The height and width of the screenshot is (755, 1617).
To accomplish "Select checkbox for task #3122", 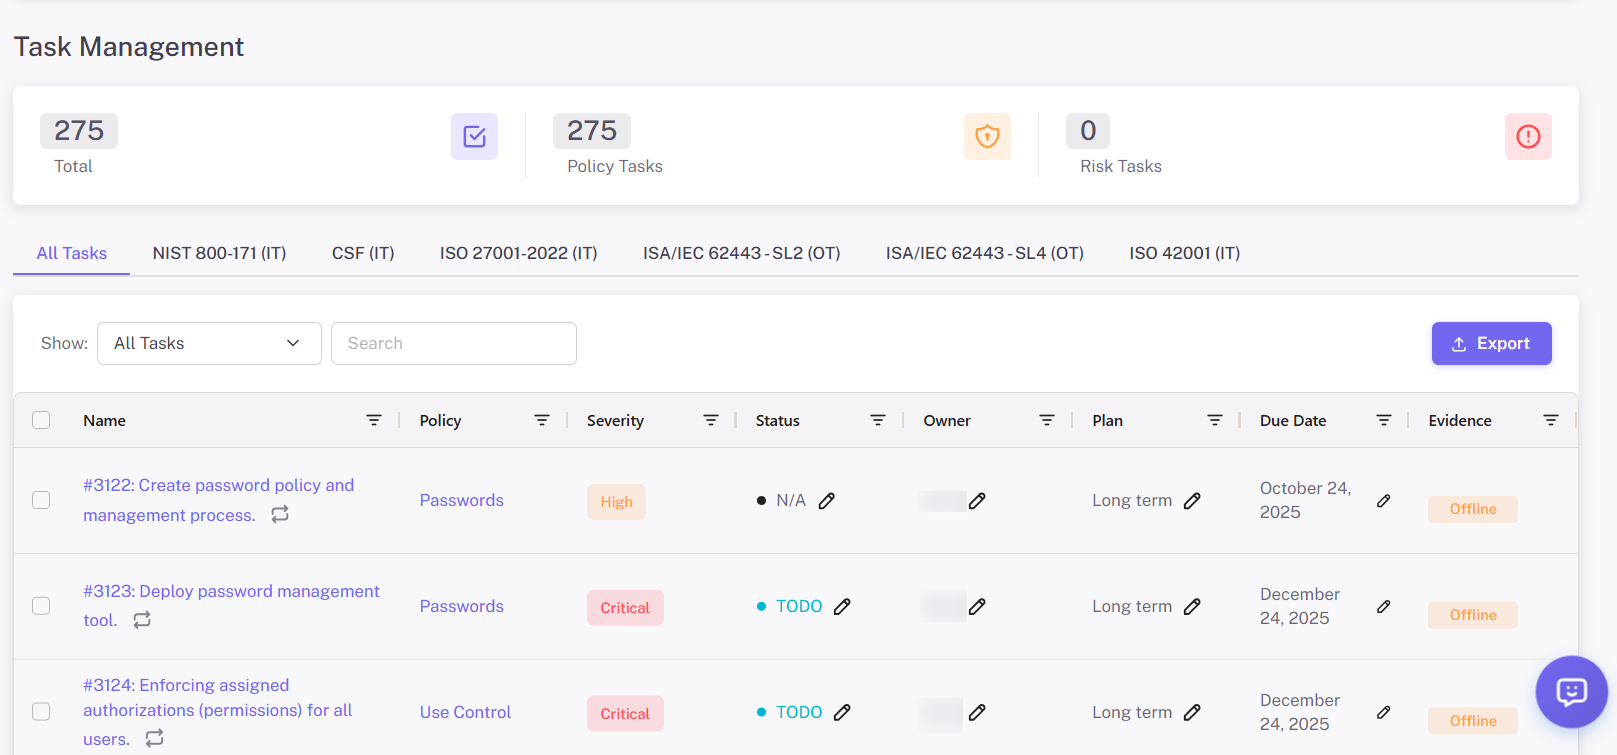I will pyautogui.click(x=41, y=500).
